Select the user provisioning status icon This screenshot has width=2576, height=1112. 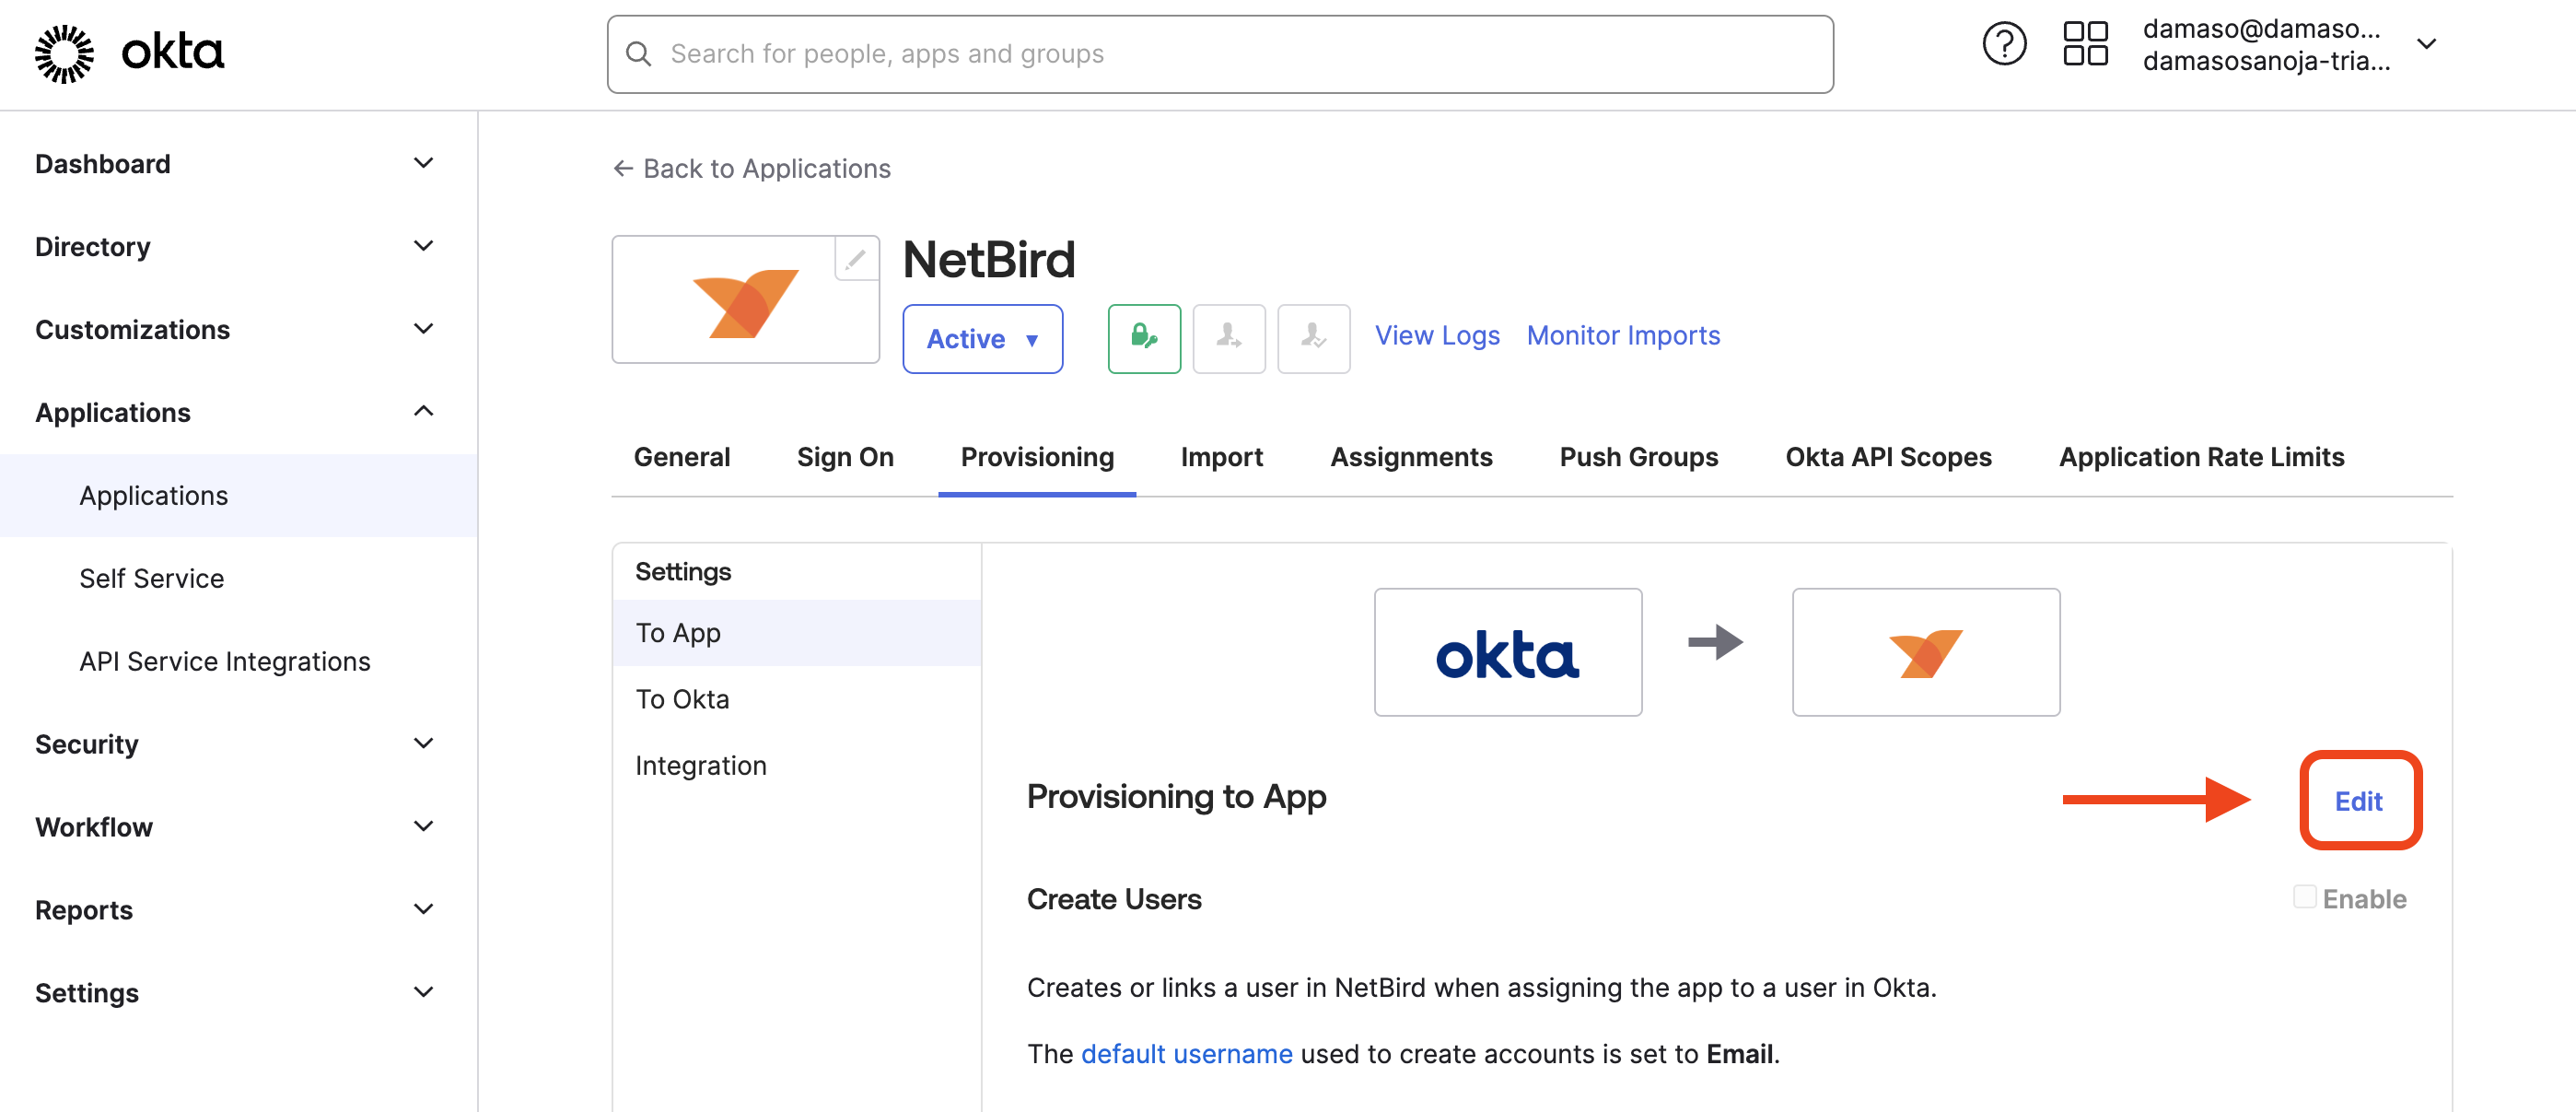click(x=1229, y=338)
